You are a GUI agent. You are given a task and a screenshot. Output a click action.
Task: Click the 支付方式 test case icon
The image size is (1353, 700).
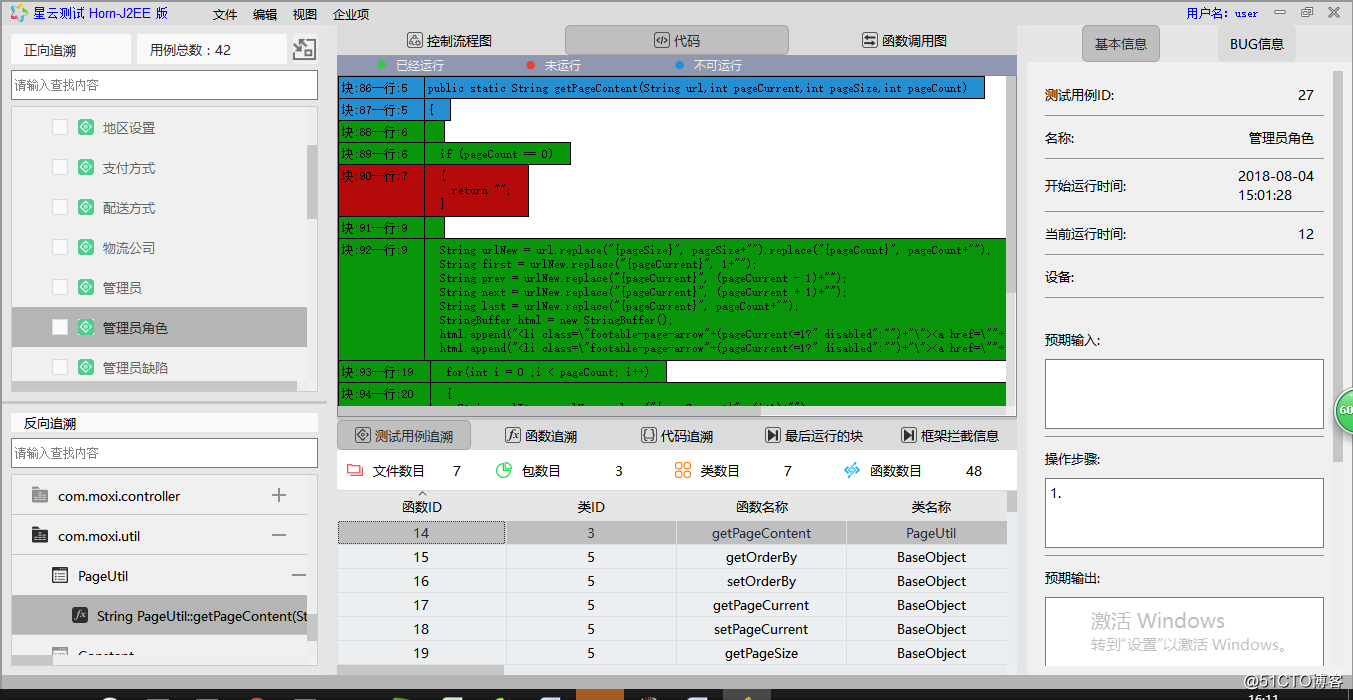(x=86, y=168)
